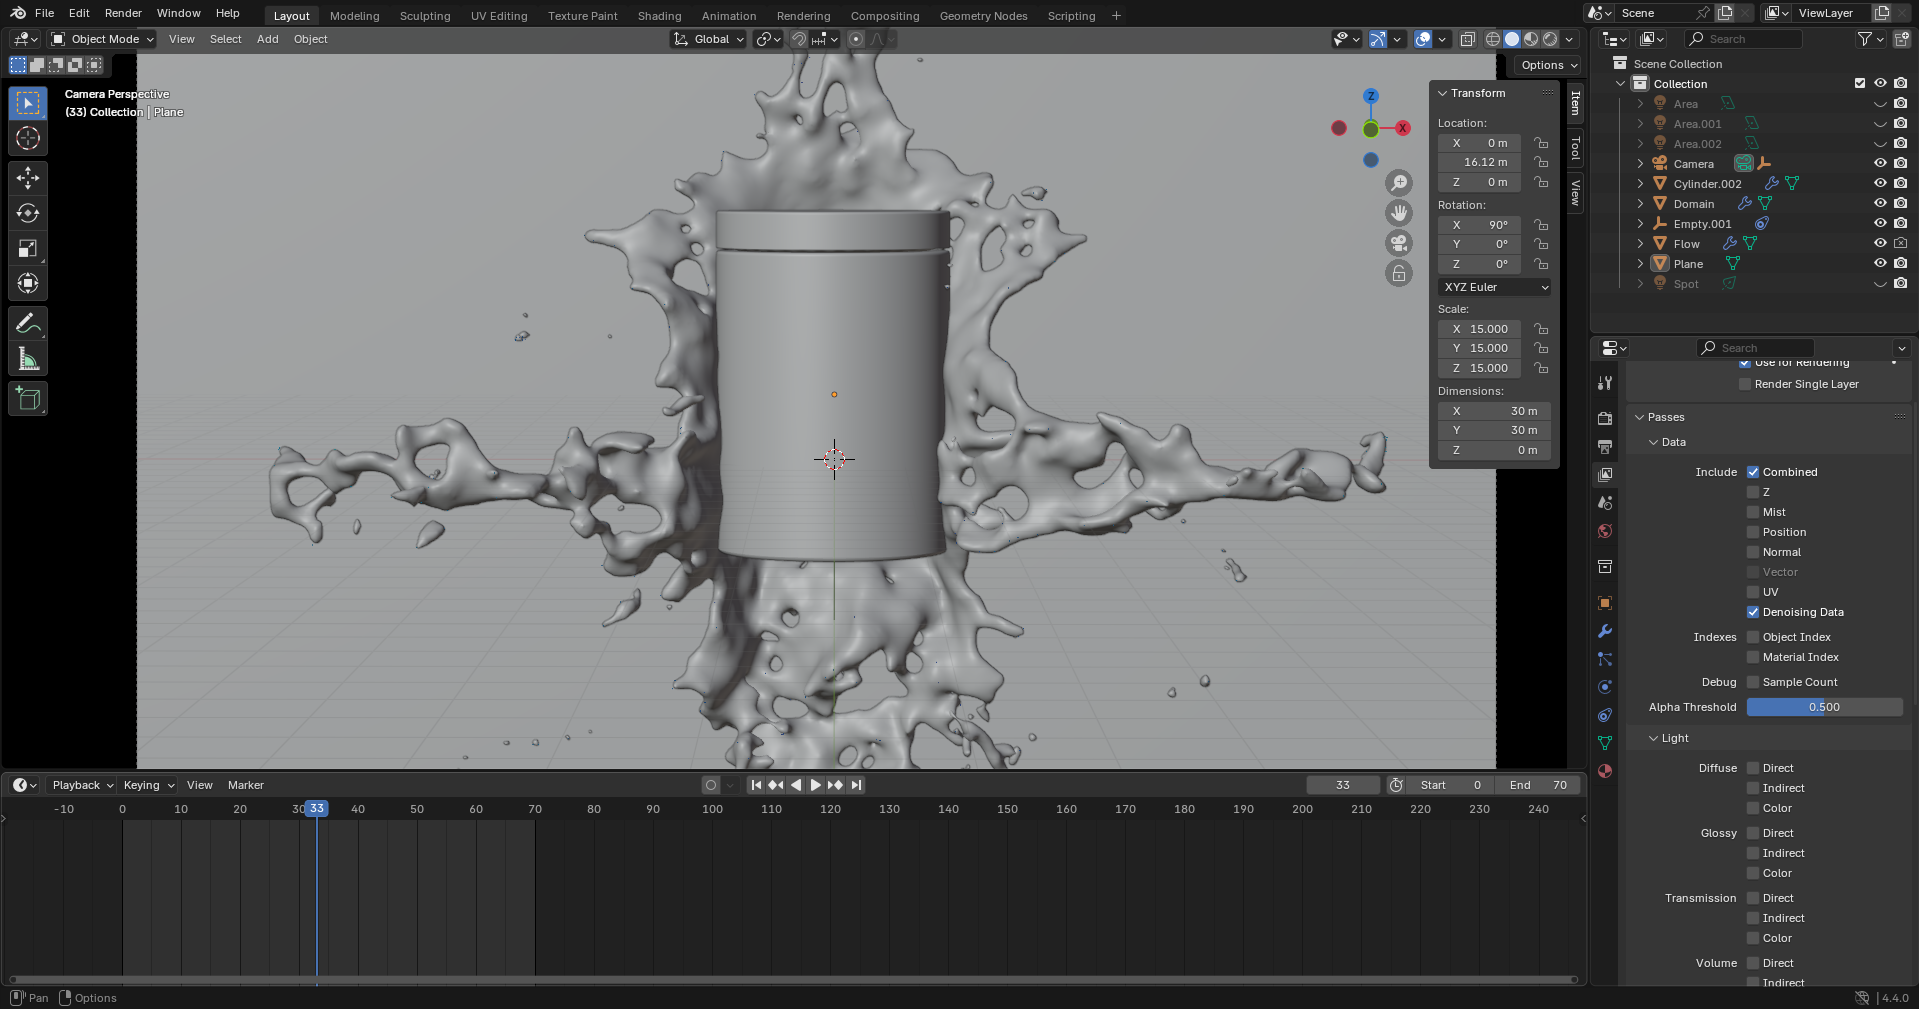Open the Modifier Properties tab

[x=1604, y=631]
